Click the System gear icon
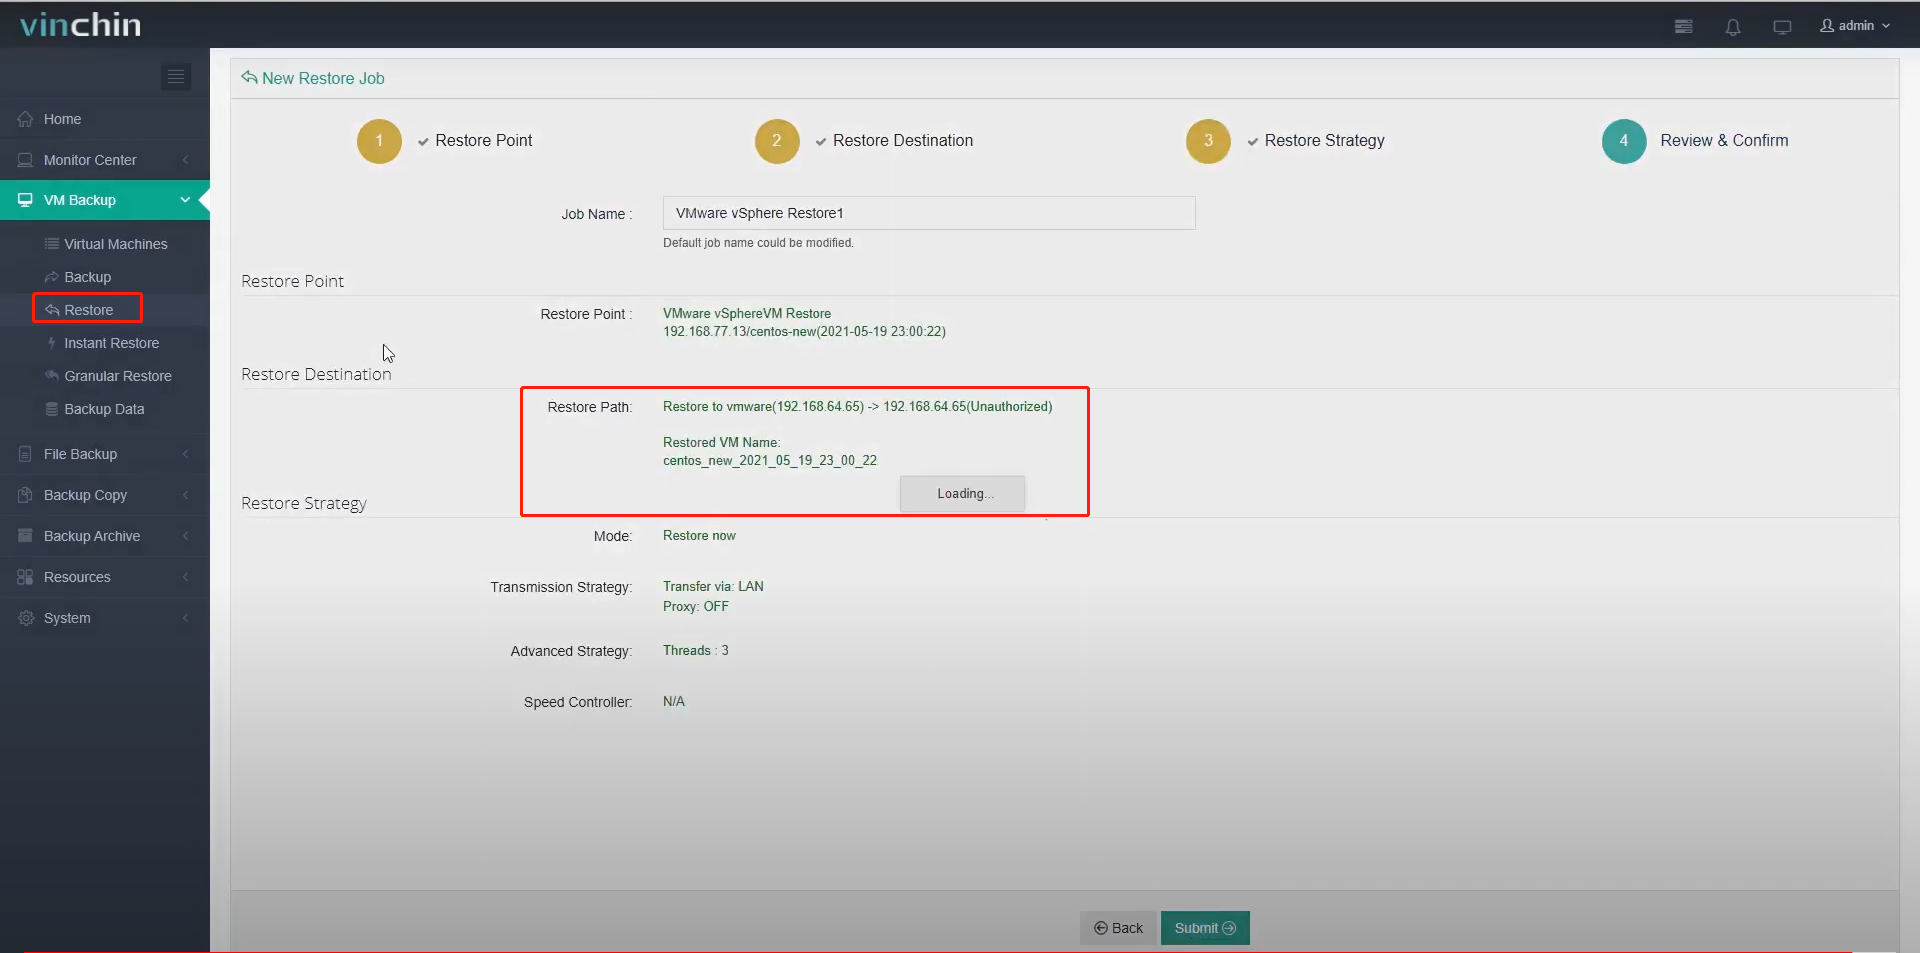The image size is (1920, 953). 25,618
